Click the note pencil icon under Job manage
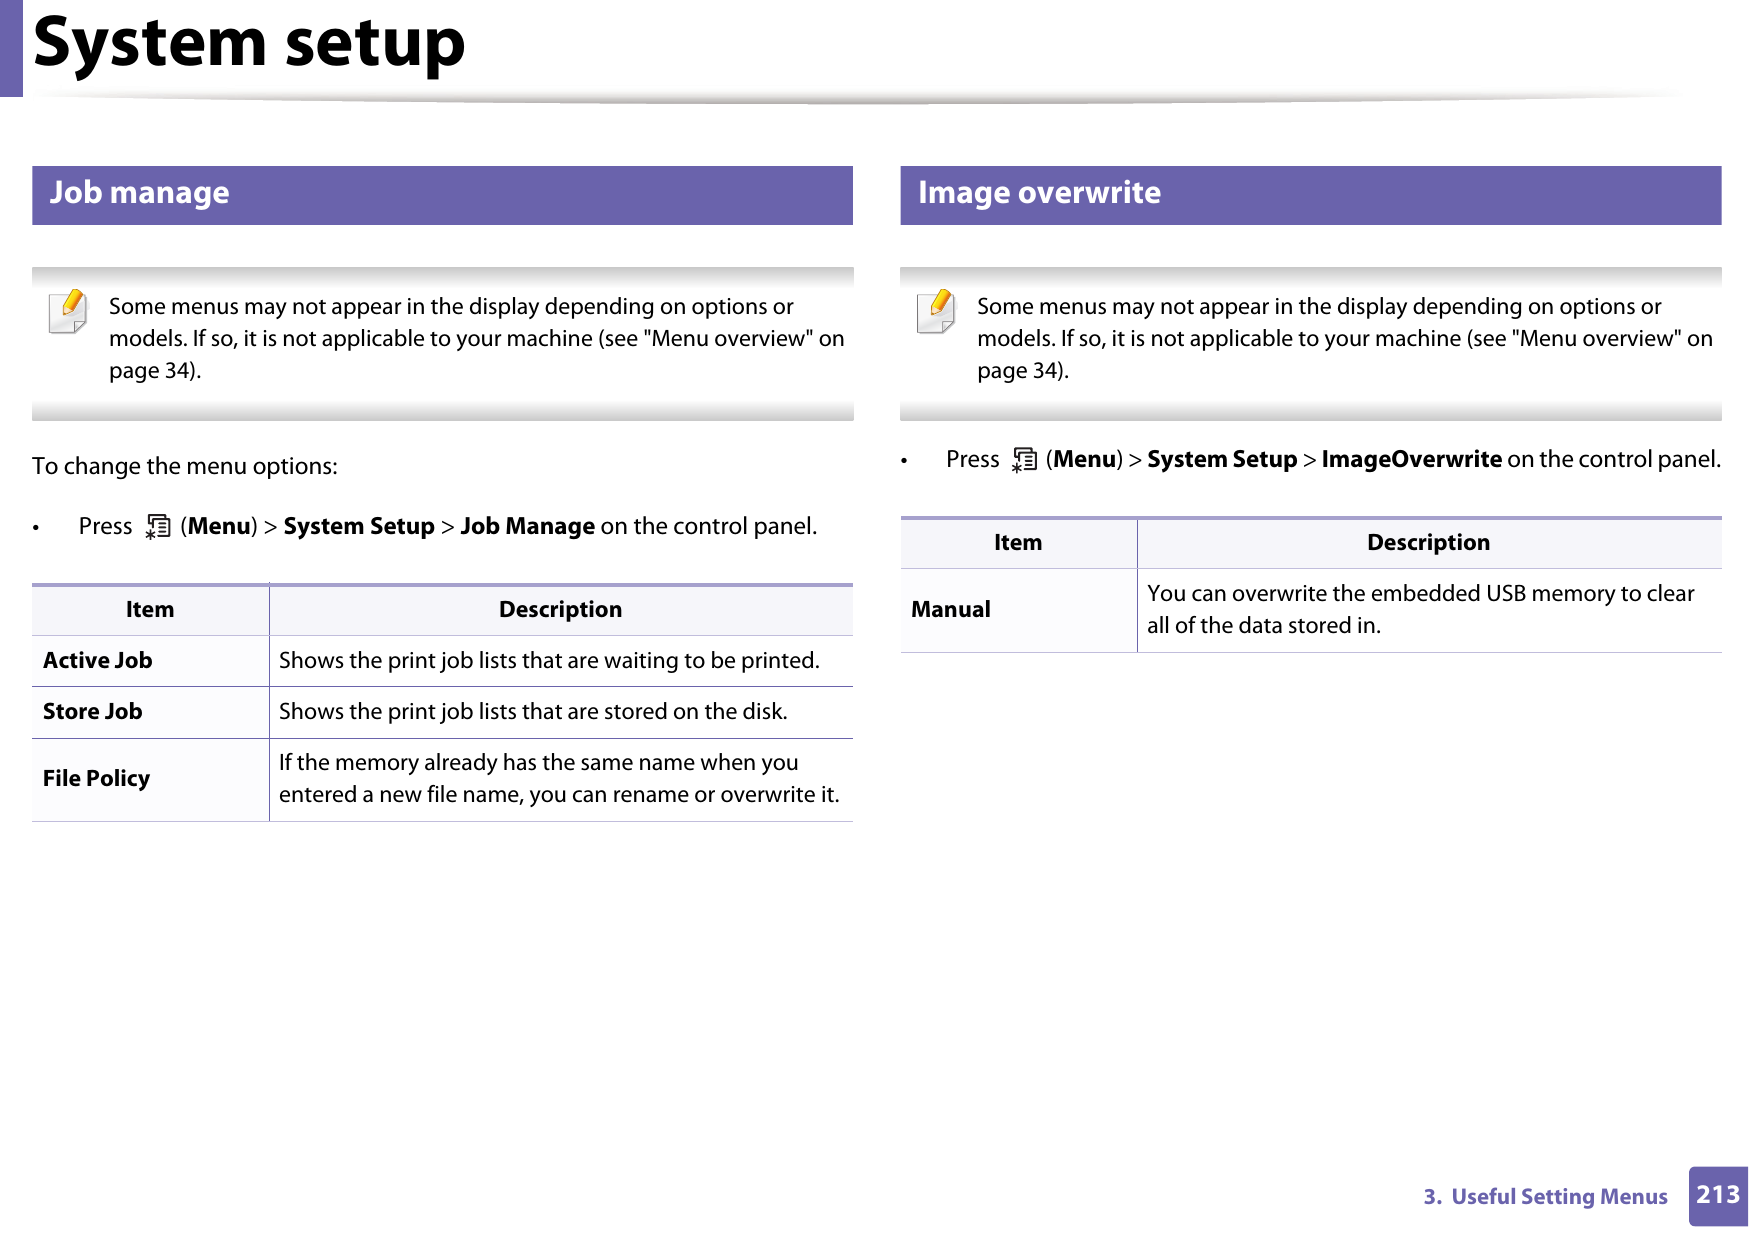Image resolution: width=1755 pixels, height=1240 pixels. click(x=68, y=310)
